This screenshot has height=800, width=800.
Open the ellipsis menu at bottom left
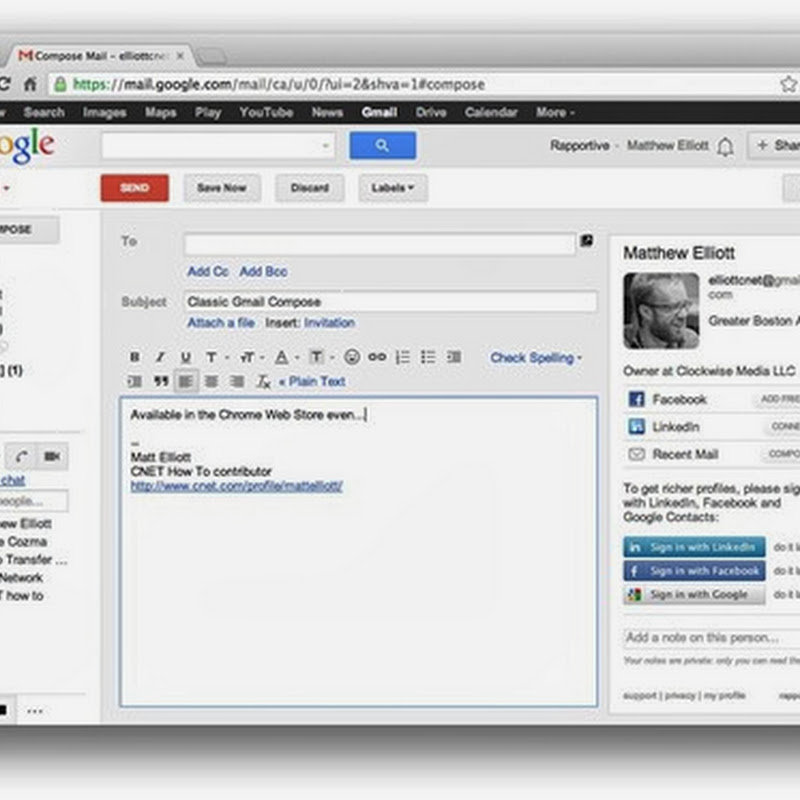(x=35, y=711)
